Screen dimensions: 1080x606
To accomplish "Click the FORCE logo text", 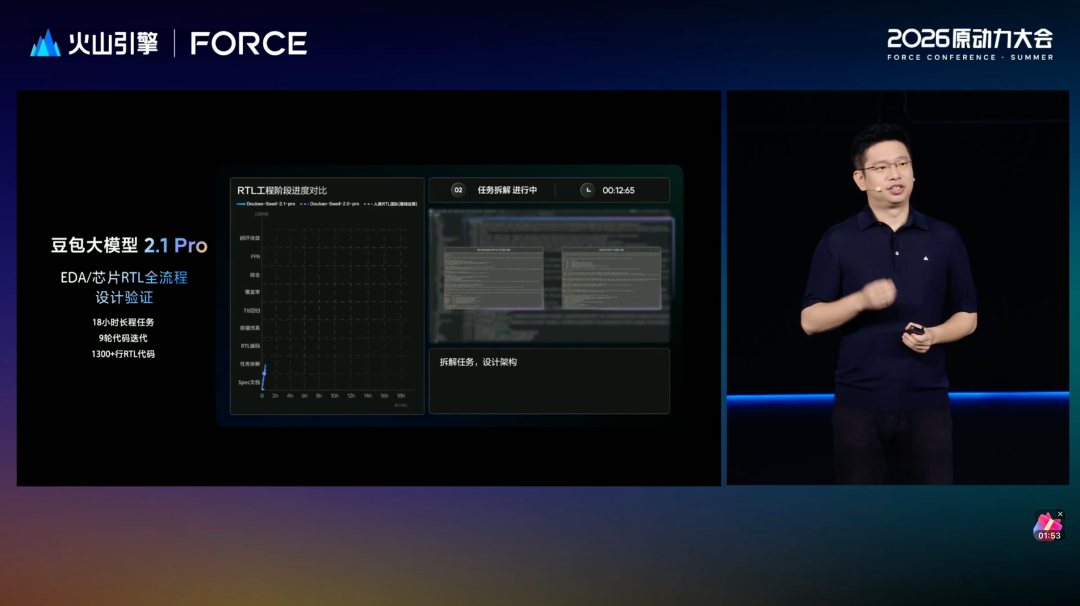I will click(249, 43).
